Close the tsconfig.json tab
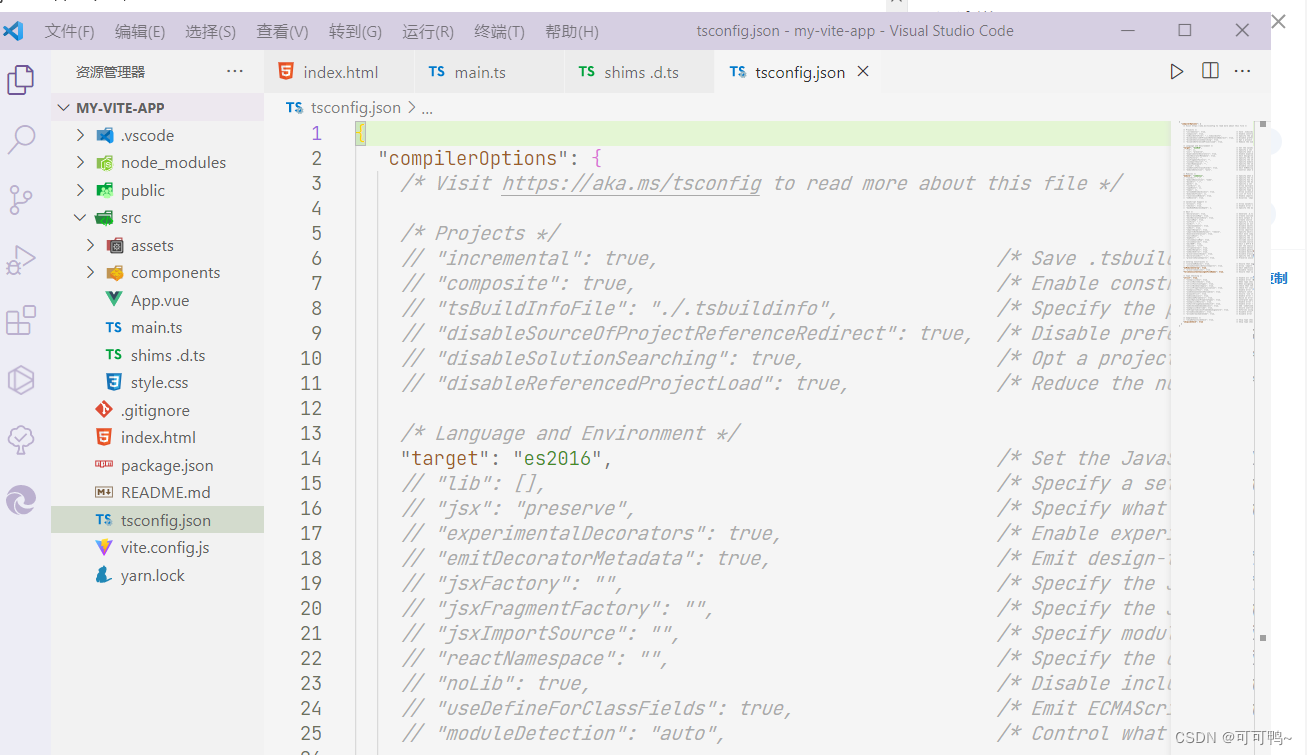 (x=863, y=71)
